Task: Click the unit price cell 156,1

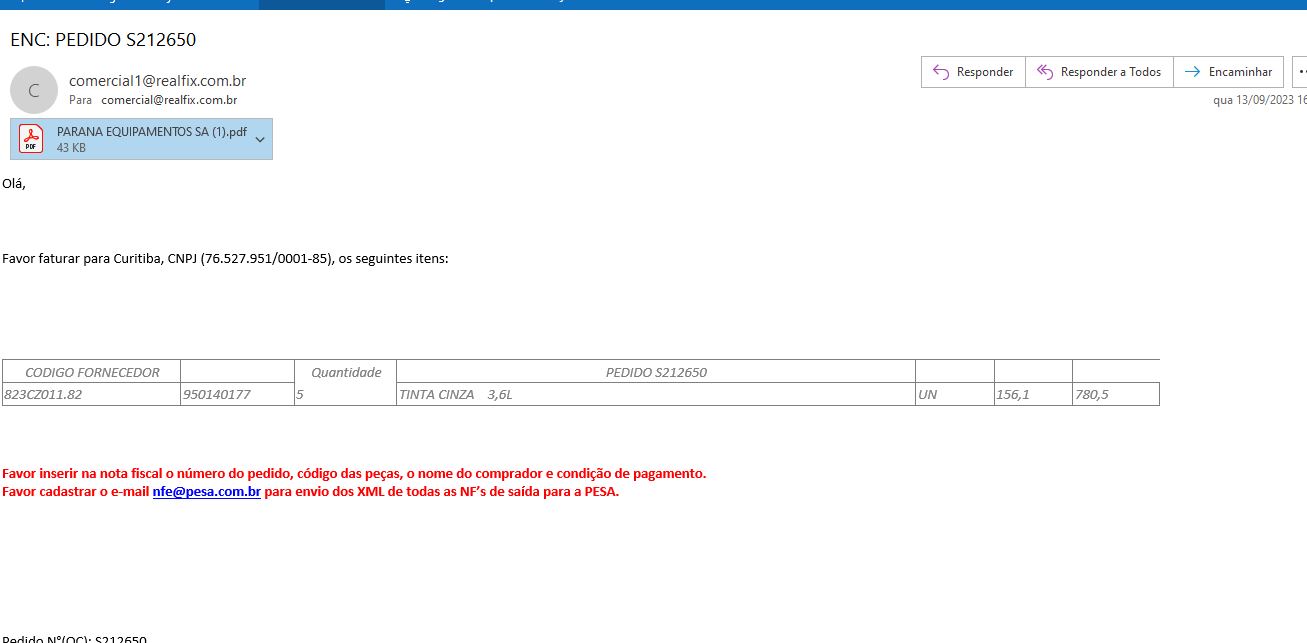Action: coord(1012,394)
